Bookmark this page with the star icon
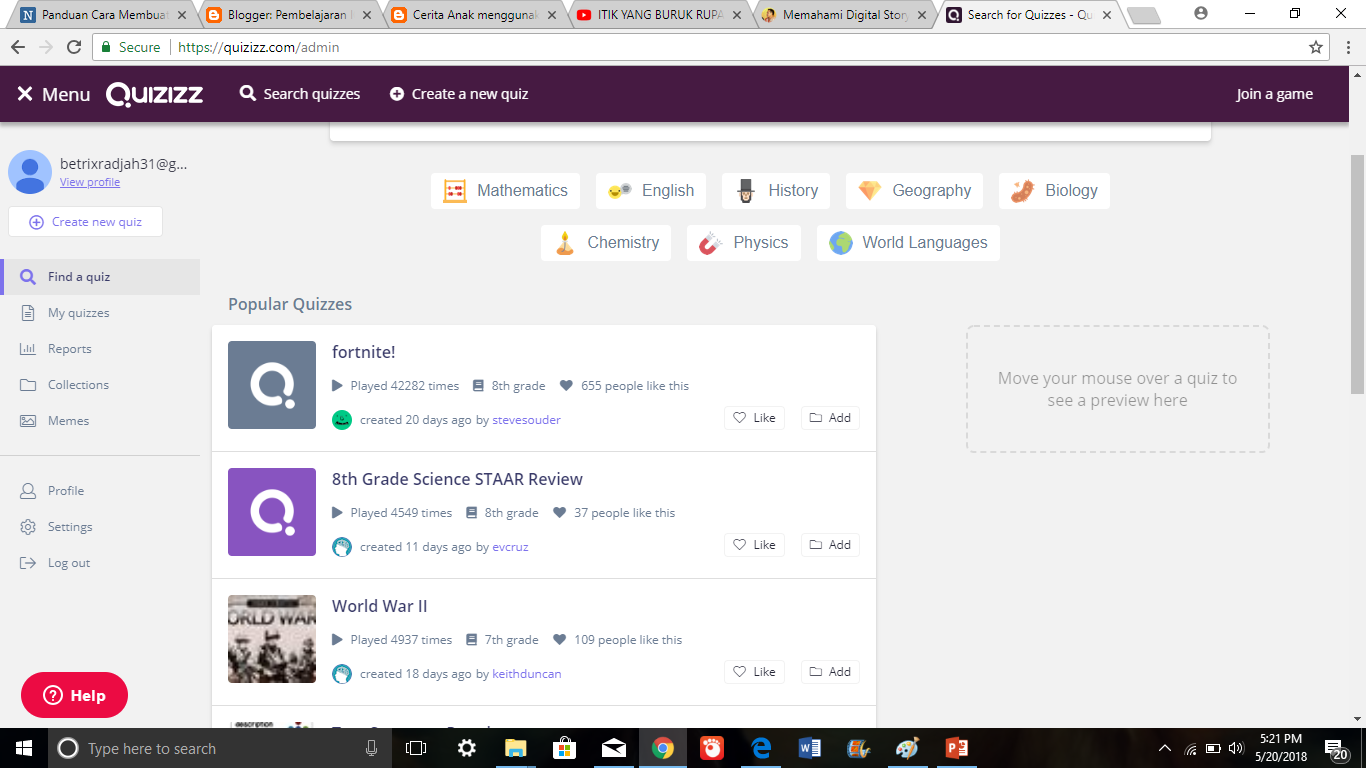The height and width of the screenshot is (768, 1366). (1316, 47)
